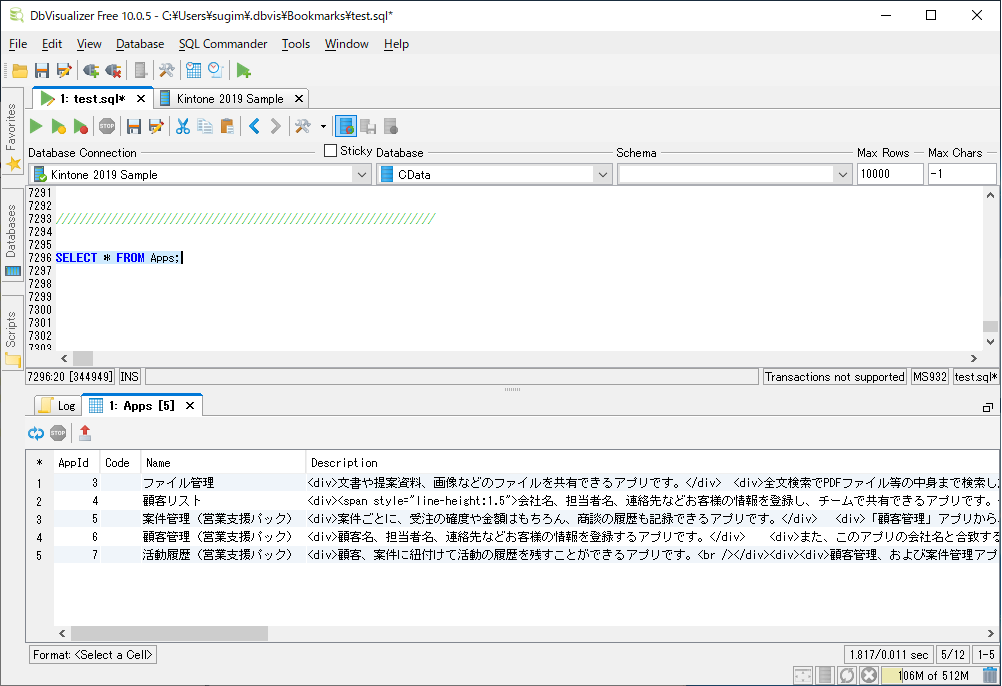Cut selection with the scissors icon
The width and height of the screenshot is (1002, 686).
183,126
